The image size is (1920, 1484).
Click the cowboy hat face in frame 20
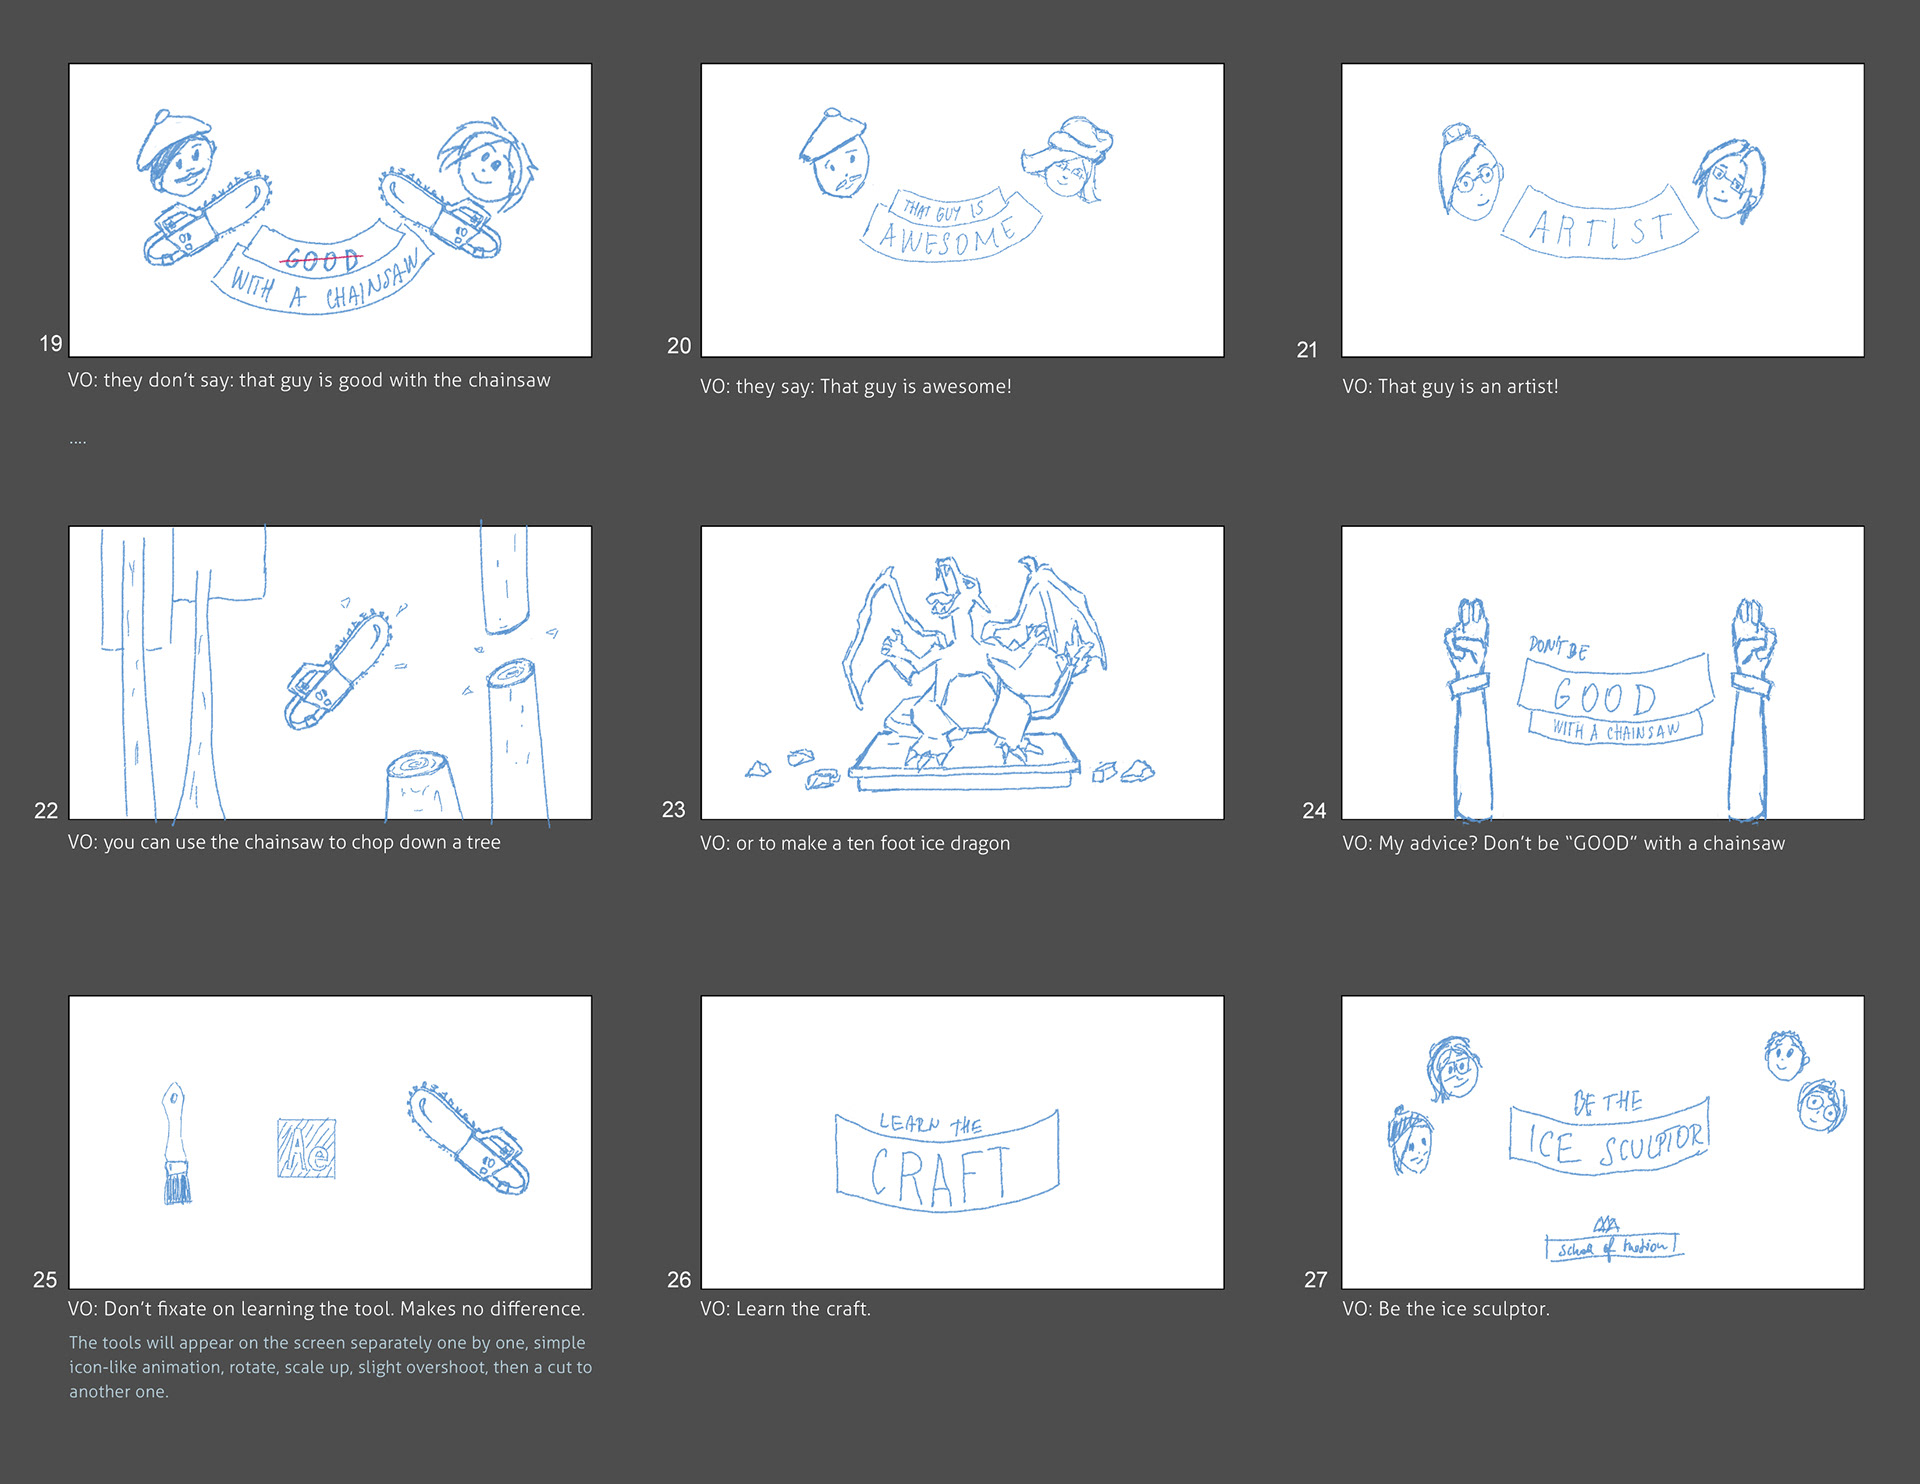[x=1068, y=158]
